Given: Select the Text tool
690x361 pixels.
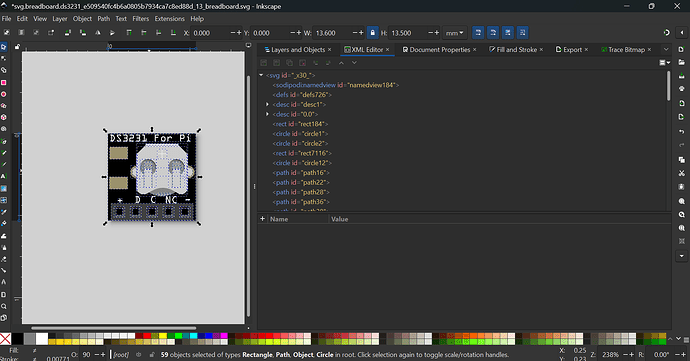Looking at the screenshot, I should pos(4,176).
